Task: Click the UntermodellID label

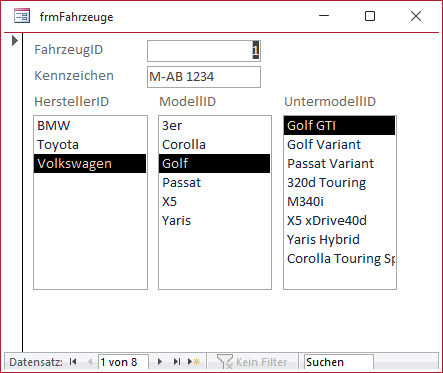Action: tap(330, 102)
